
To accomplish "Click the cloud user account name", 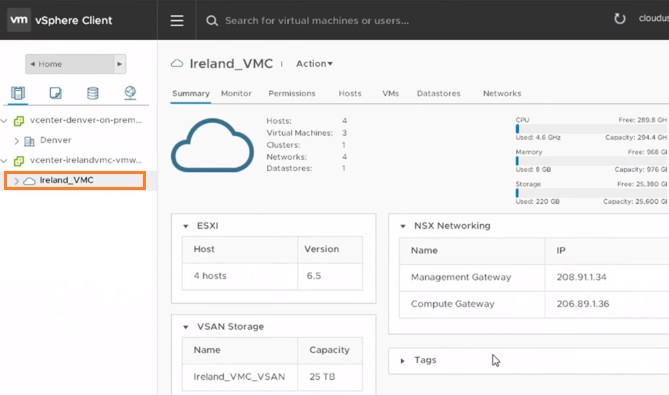I will coord(653,18).
